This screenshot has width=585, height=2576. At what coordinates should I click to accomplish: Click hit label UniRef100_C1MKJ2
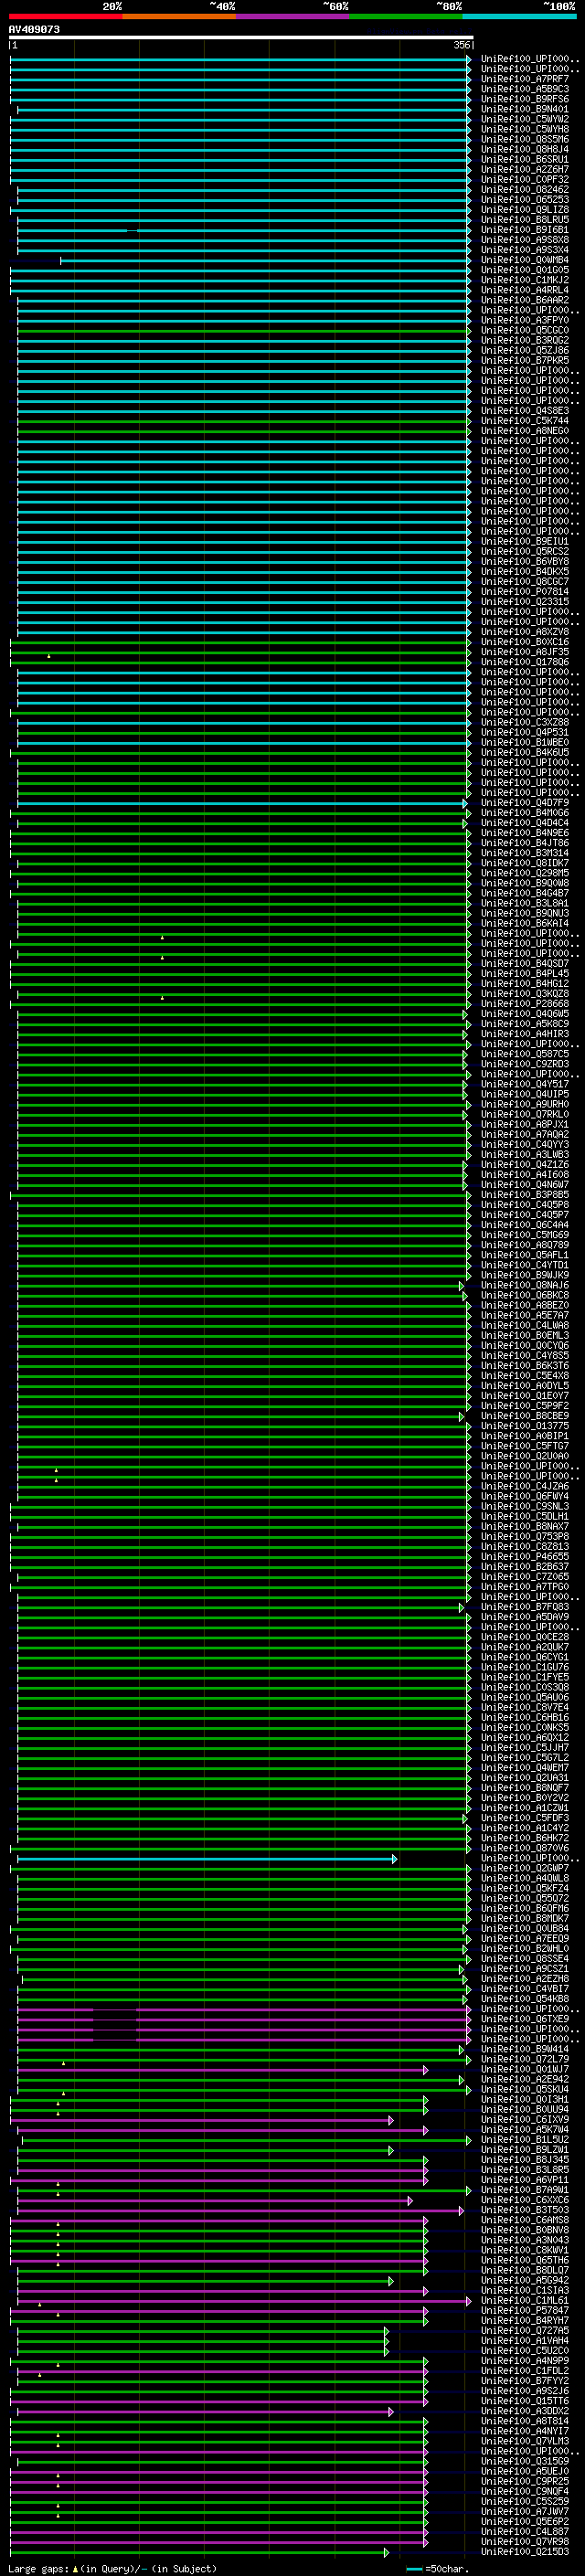(524, 280)
